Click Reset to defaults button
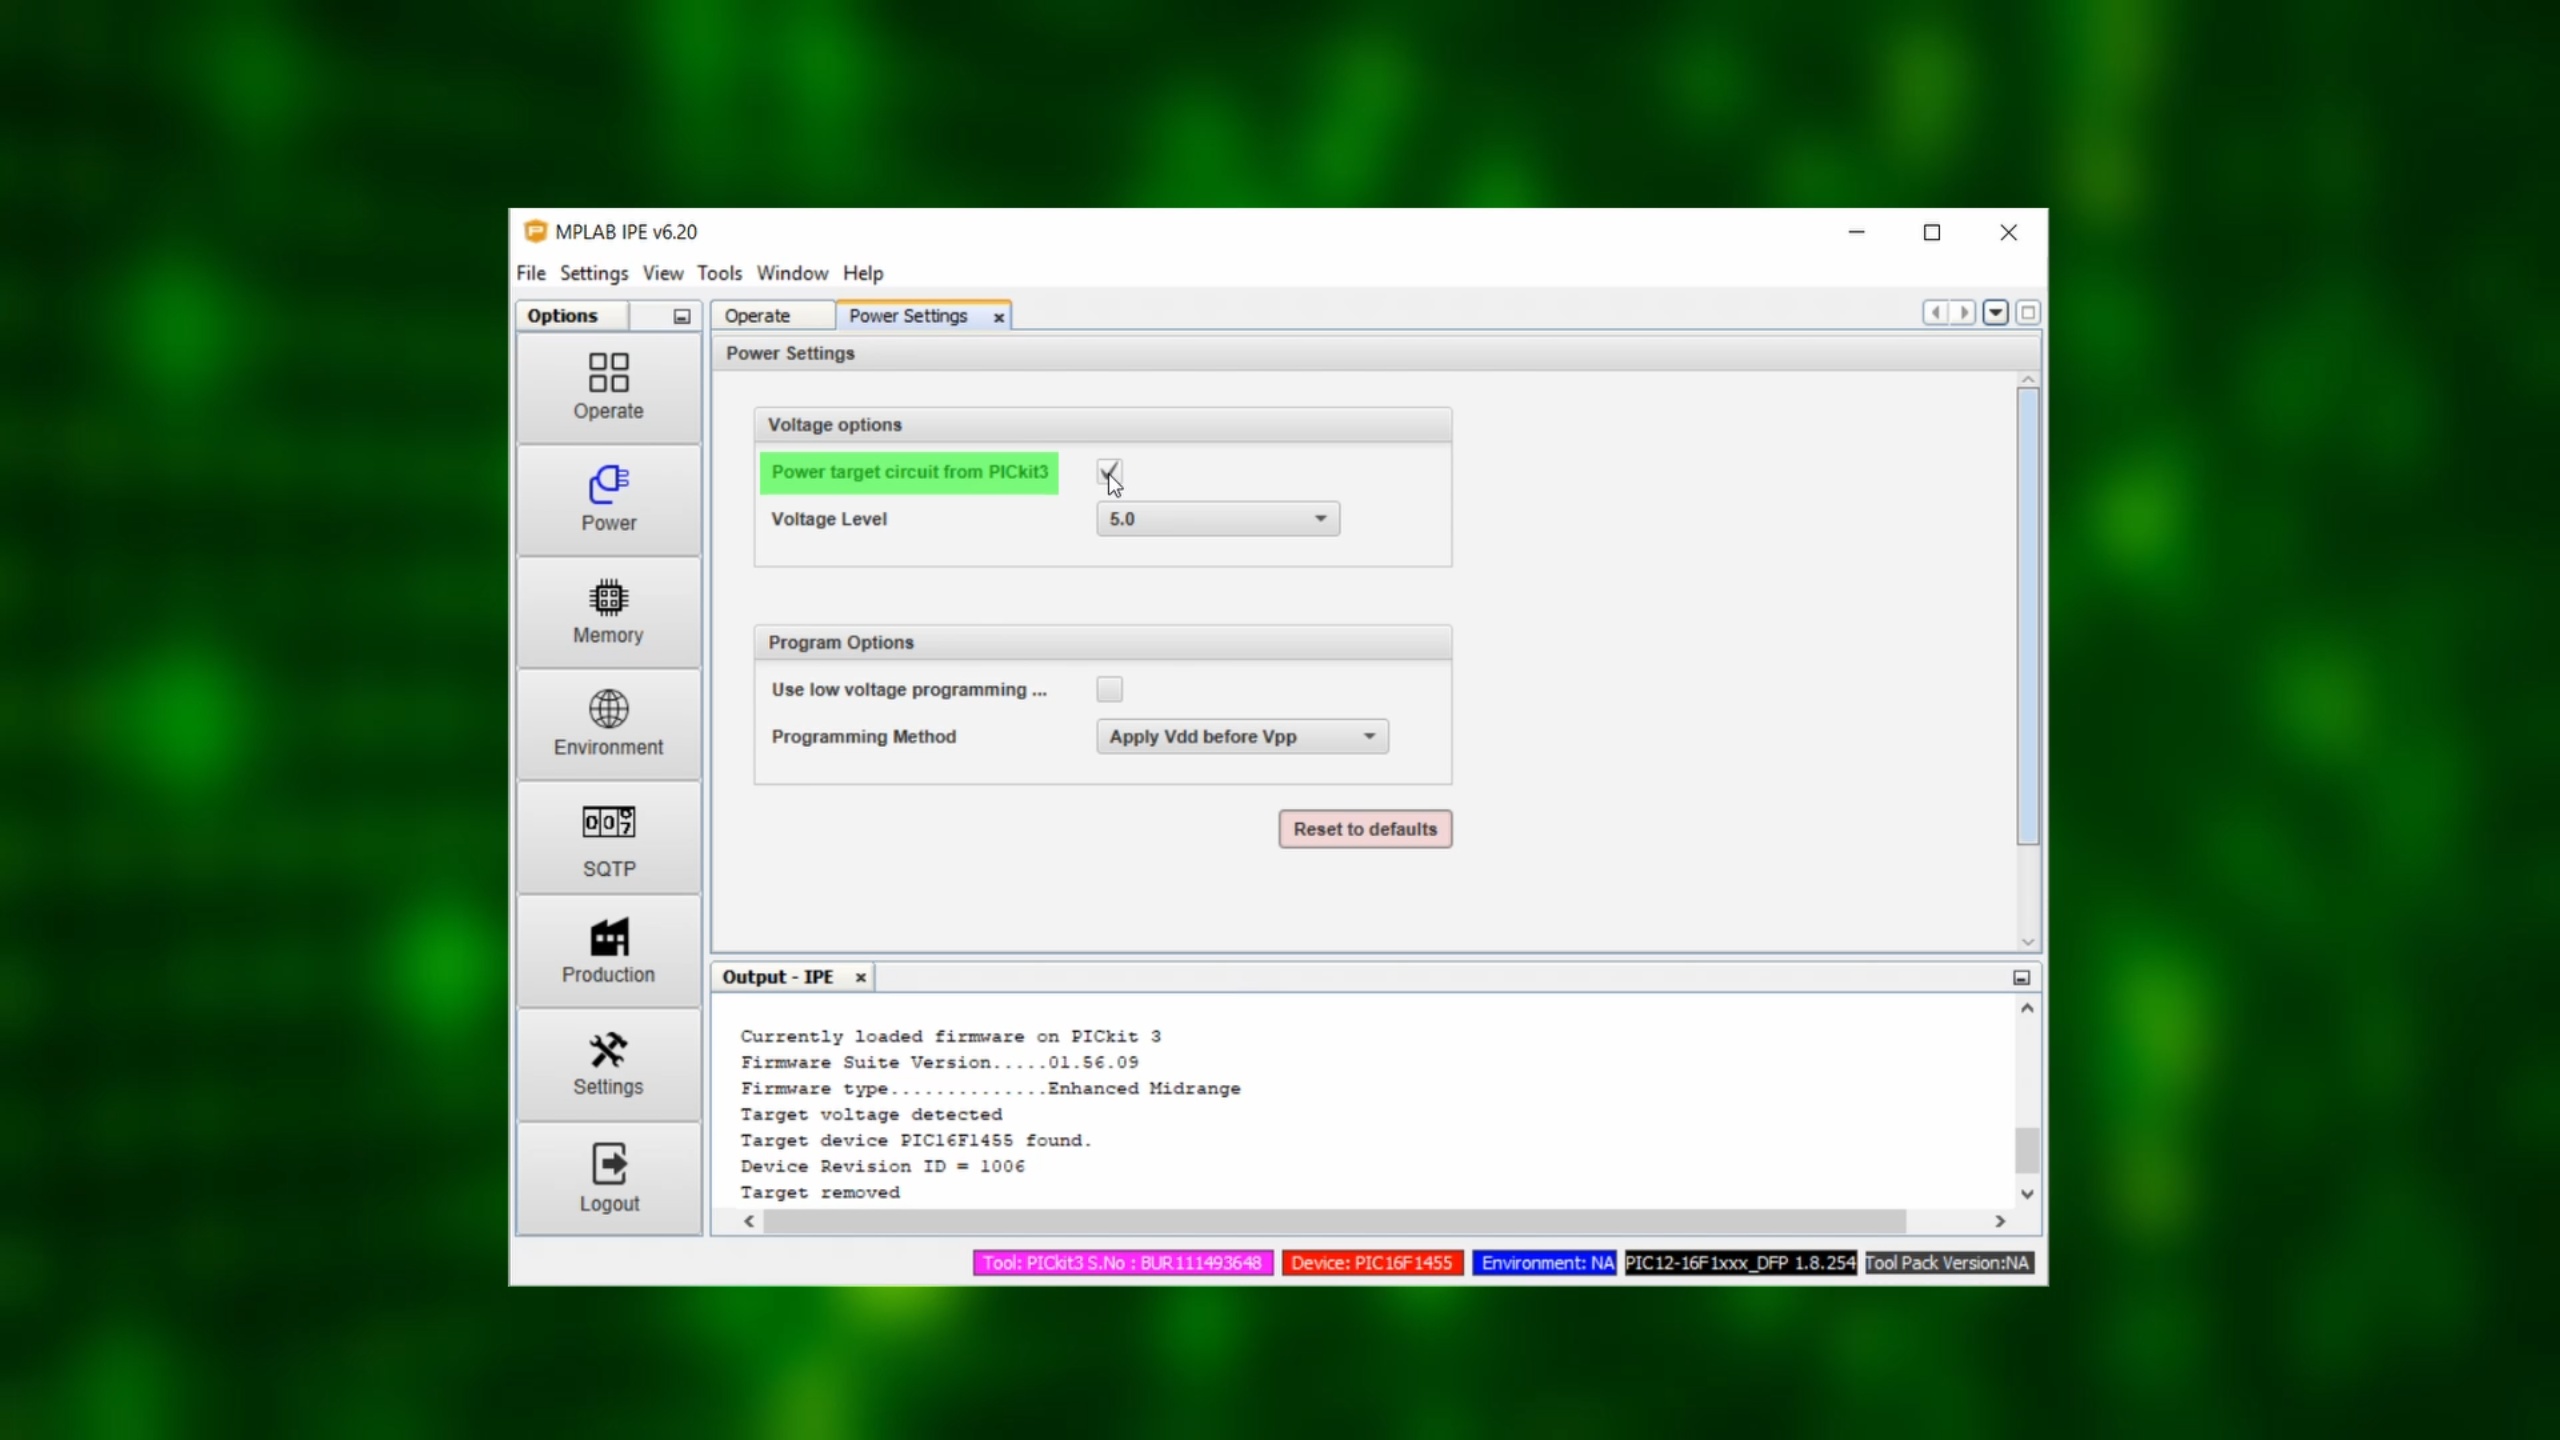Screen dimensions: 2560x1440 click(1364, 829)
